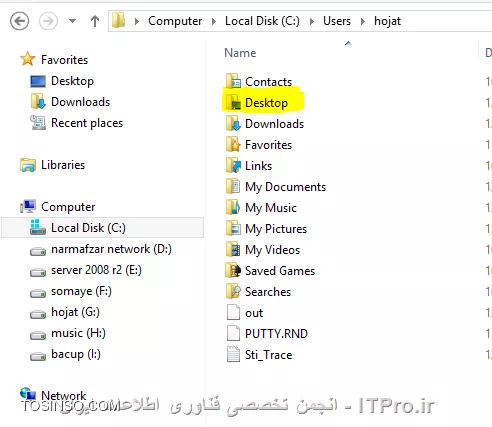Open music (H:) drive in sidebar
The width and height of the screenshot is (492, 427).
(x=78, y=333)
